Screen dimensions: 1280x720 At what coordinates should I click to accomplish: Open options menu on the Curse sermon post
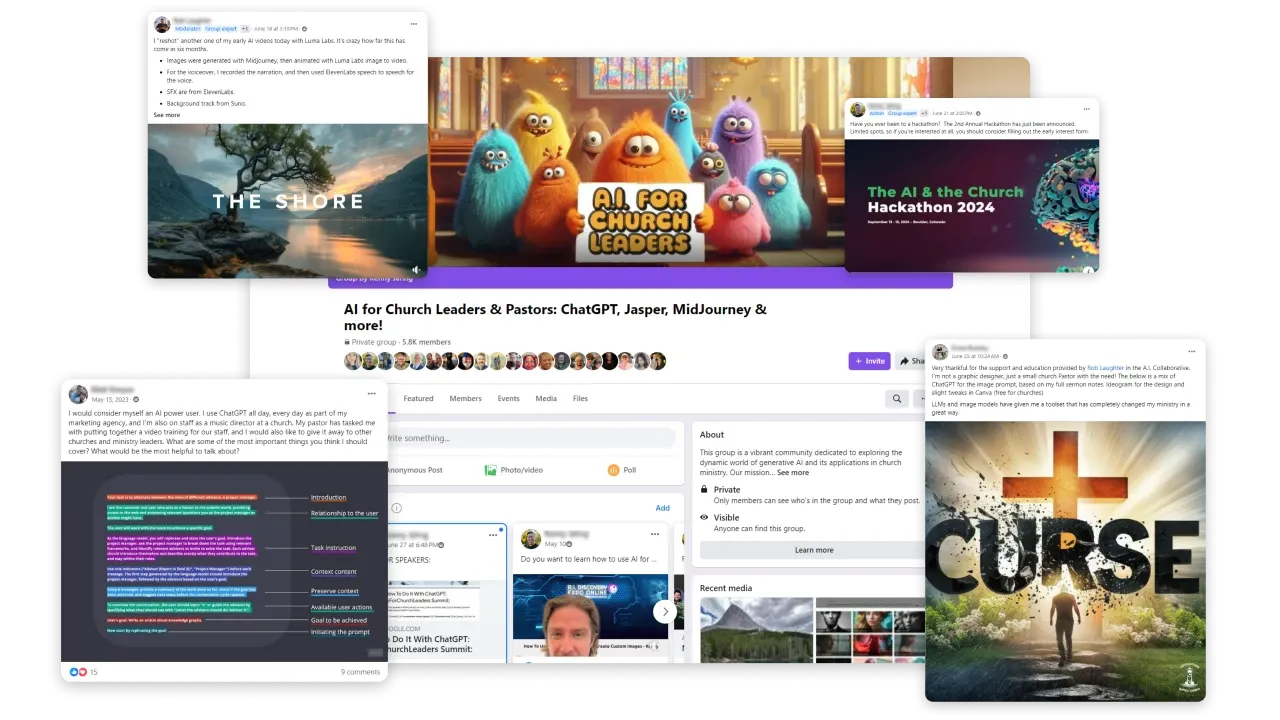tap(1191, 352)
